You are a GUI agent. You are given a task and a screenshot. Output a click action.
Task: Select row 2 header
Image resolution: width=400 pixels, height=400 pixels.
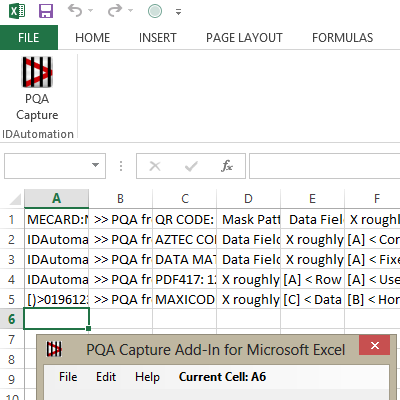pyautogui.click(x=12, y=239)
